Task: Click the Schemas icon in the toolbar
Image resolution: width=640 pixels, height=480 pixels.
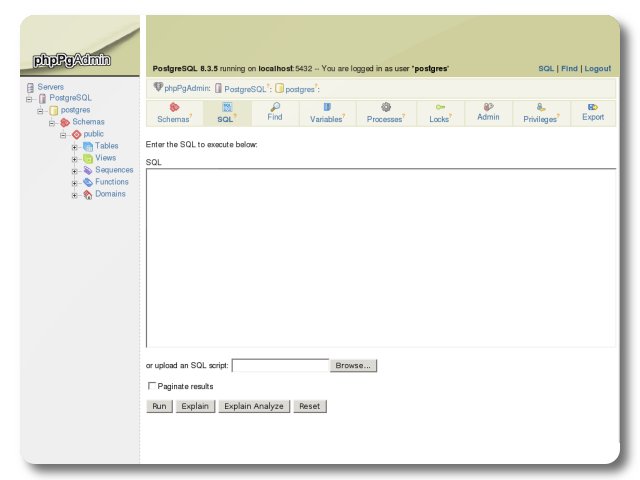Action: point(174,107)
